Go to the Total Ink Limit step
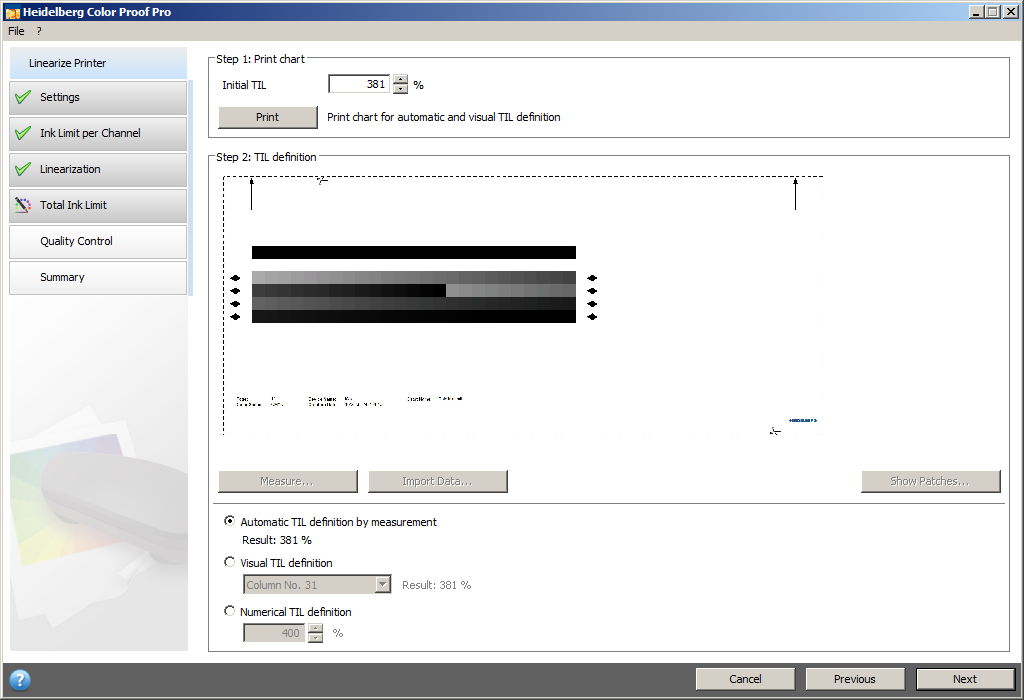This screenshot has width=1024, height=700. pos(98,205)
